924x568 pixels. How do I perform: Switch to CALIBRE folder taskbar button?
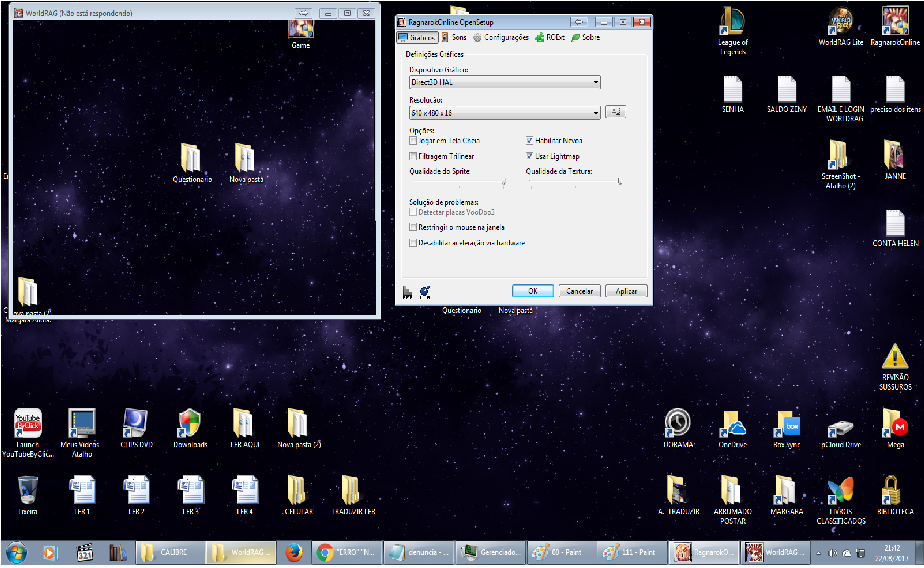click(x=170, y=553)
